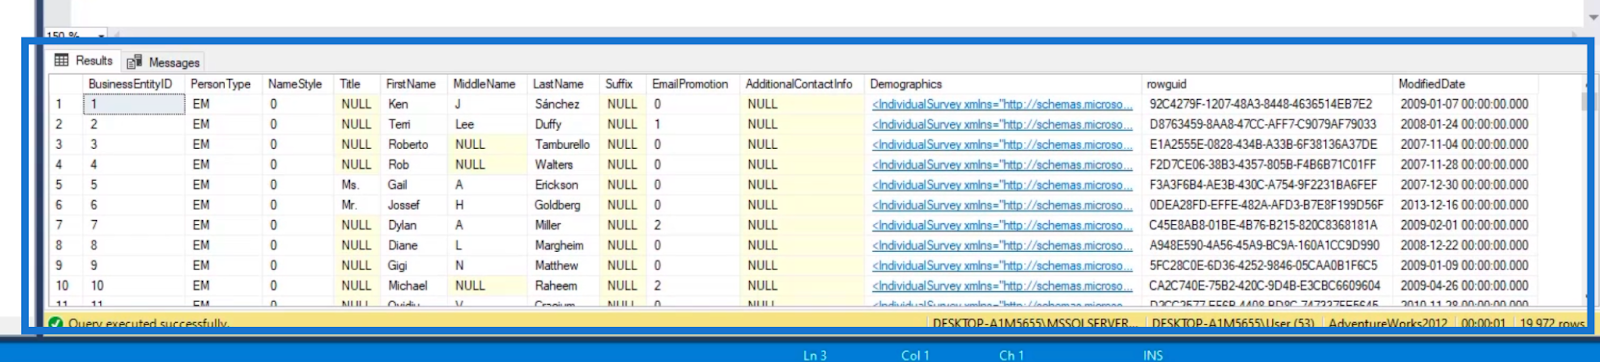Click the green query success checkmark icon
The image size is (1600, 362).
56,324
